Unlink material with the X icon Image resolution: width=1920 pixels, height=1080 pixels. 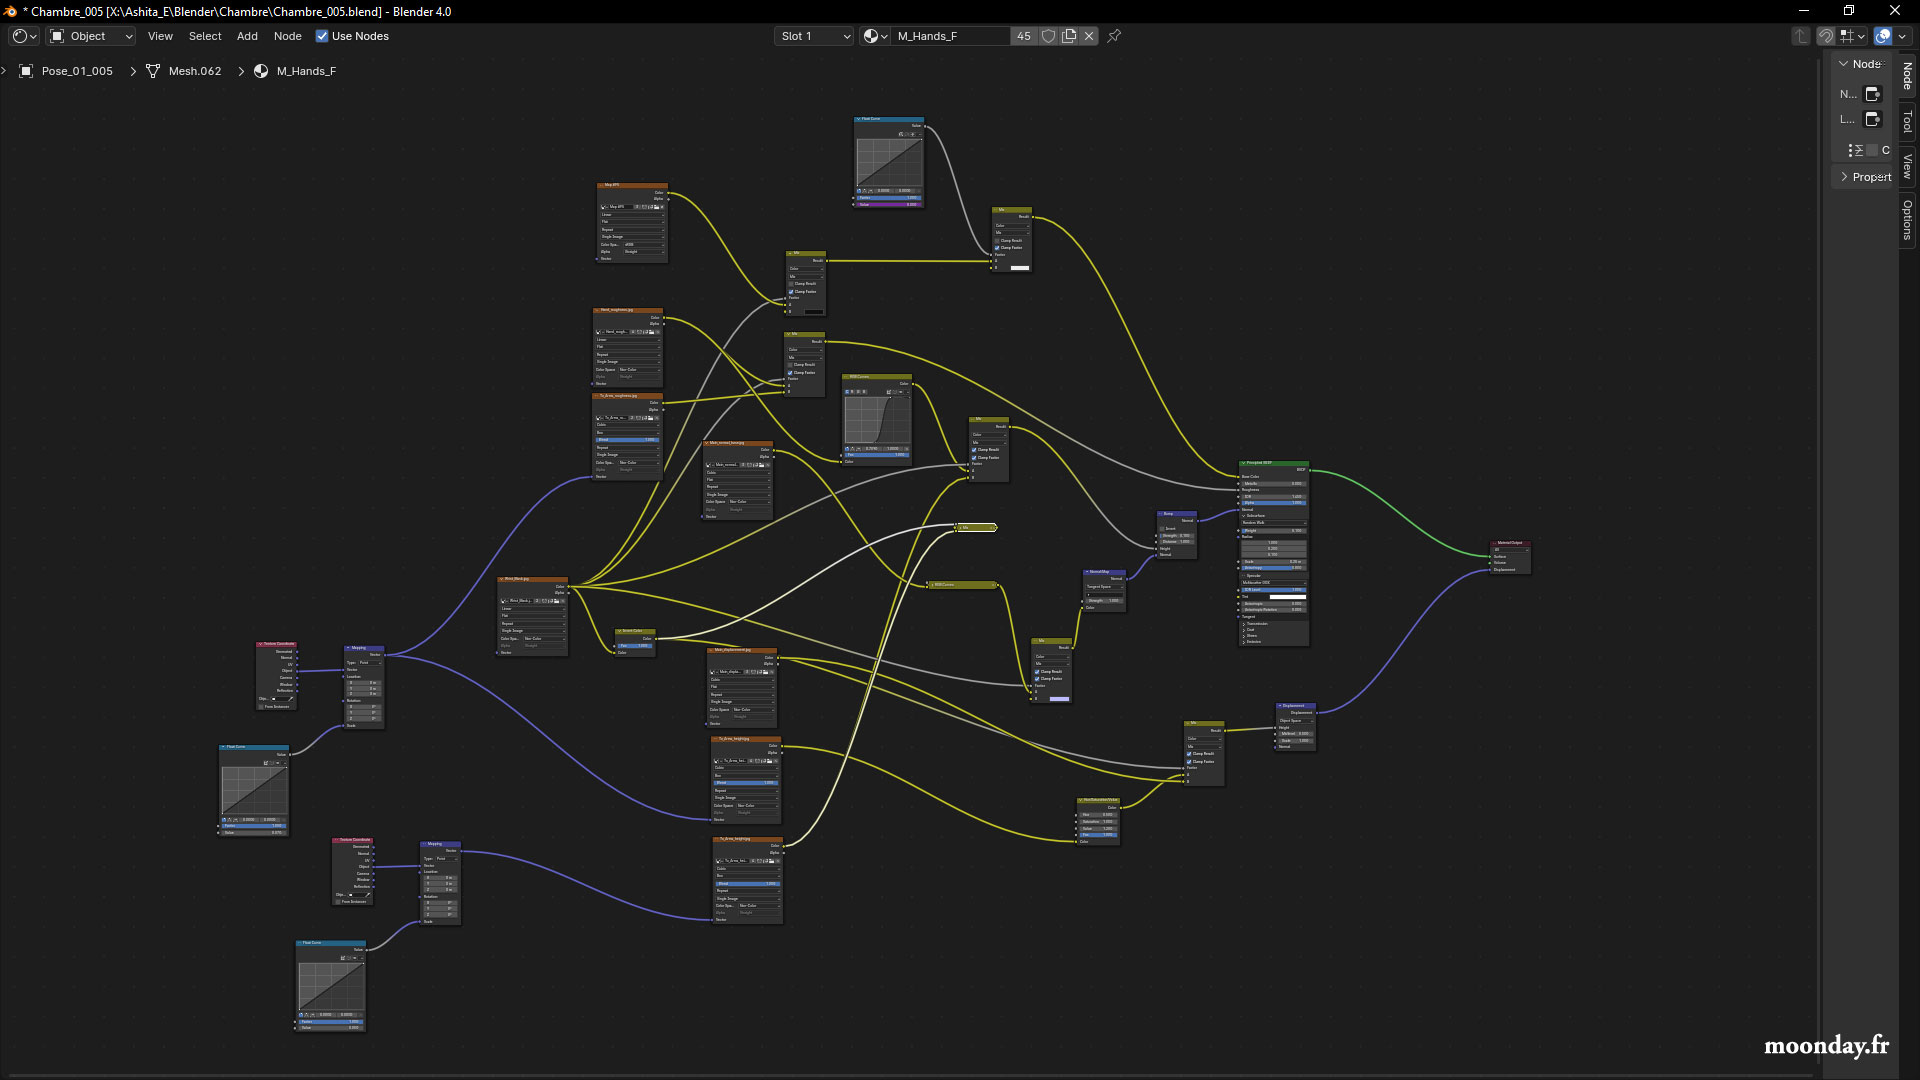(x=1089, y=36)
